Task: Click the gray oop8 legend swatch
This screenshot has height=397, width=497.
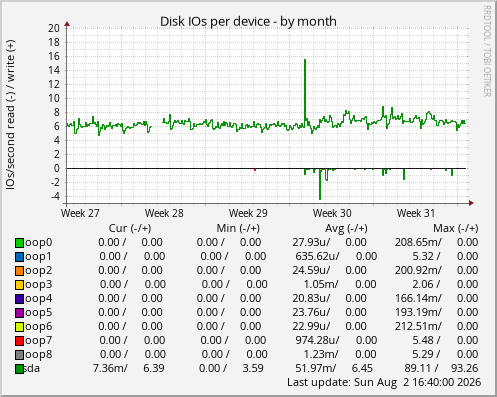Action: pyautogui.click(x=19, y=355)
